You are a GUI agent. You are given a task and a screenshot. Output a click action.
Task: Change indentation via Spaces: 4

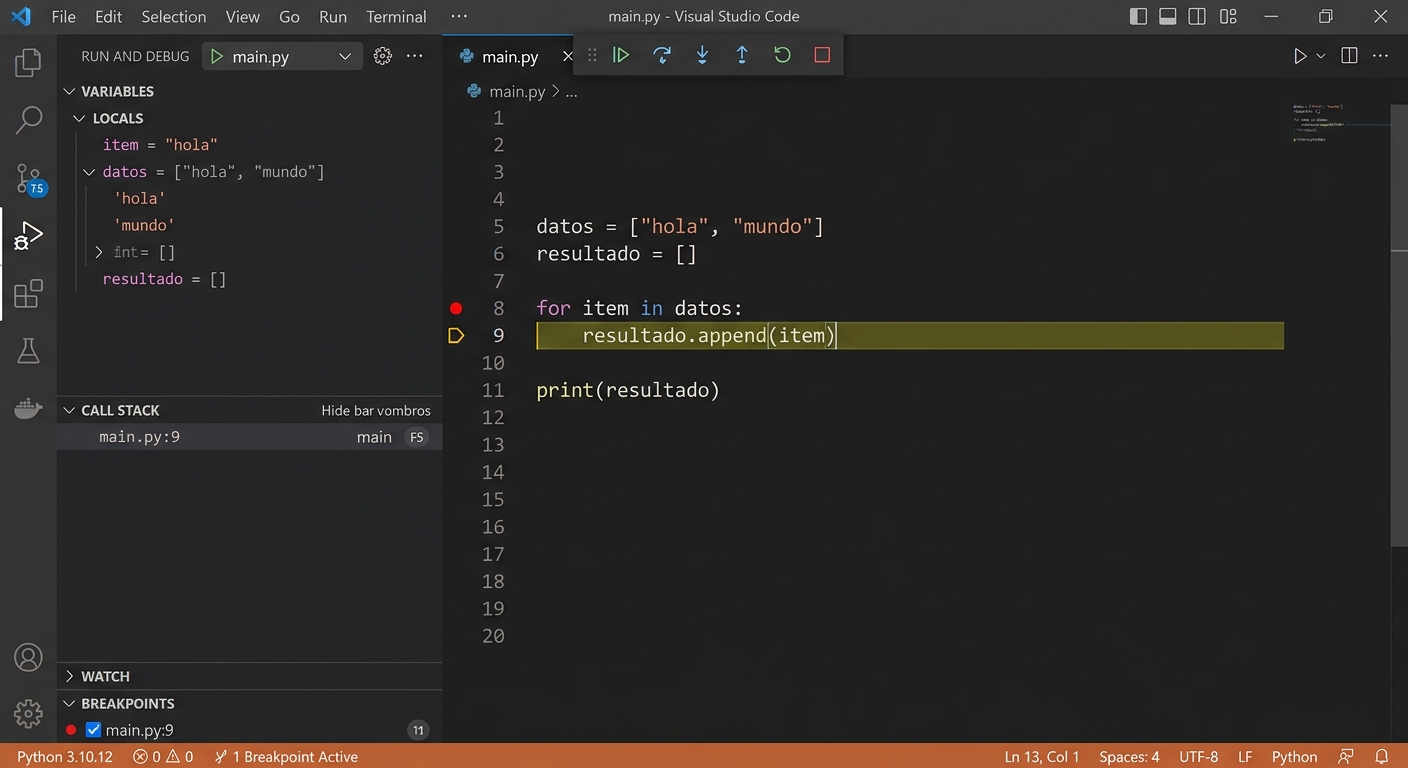point(1129,757)
